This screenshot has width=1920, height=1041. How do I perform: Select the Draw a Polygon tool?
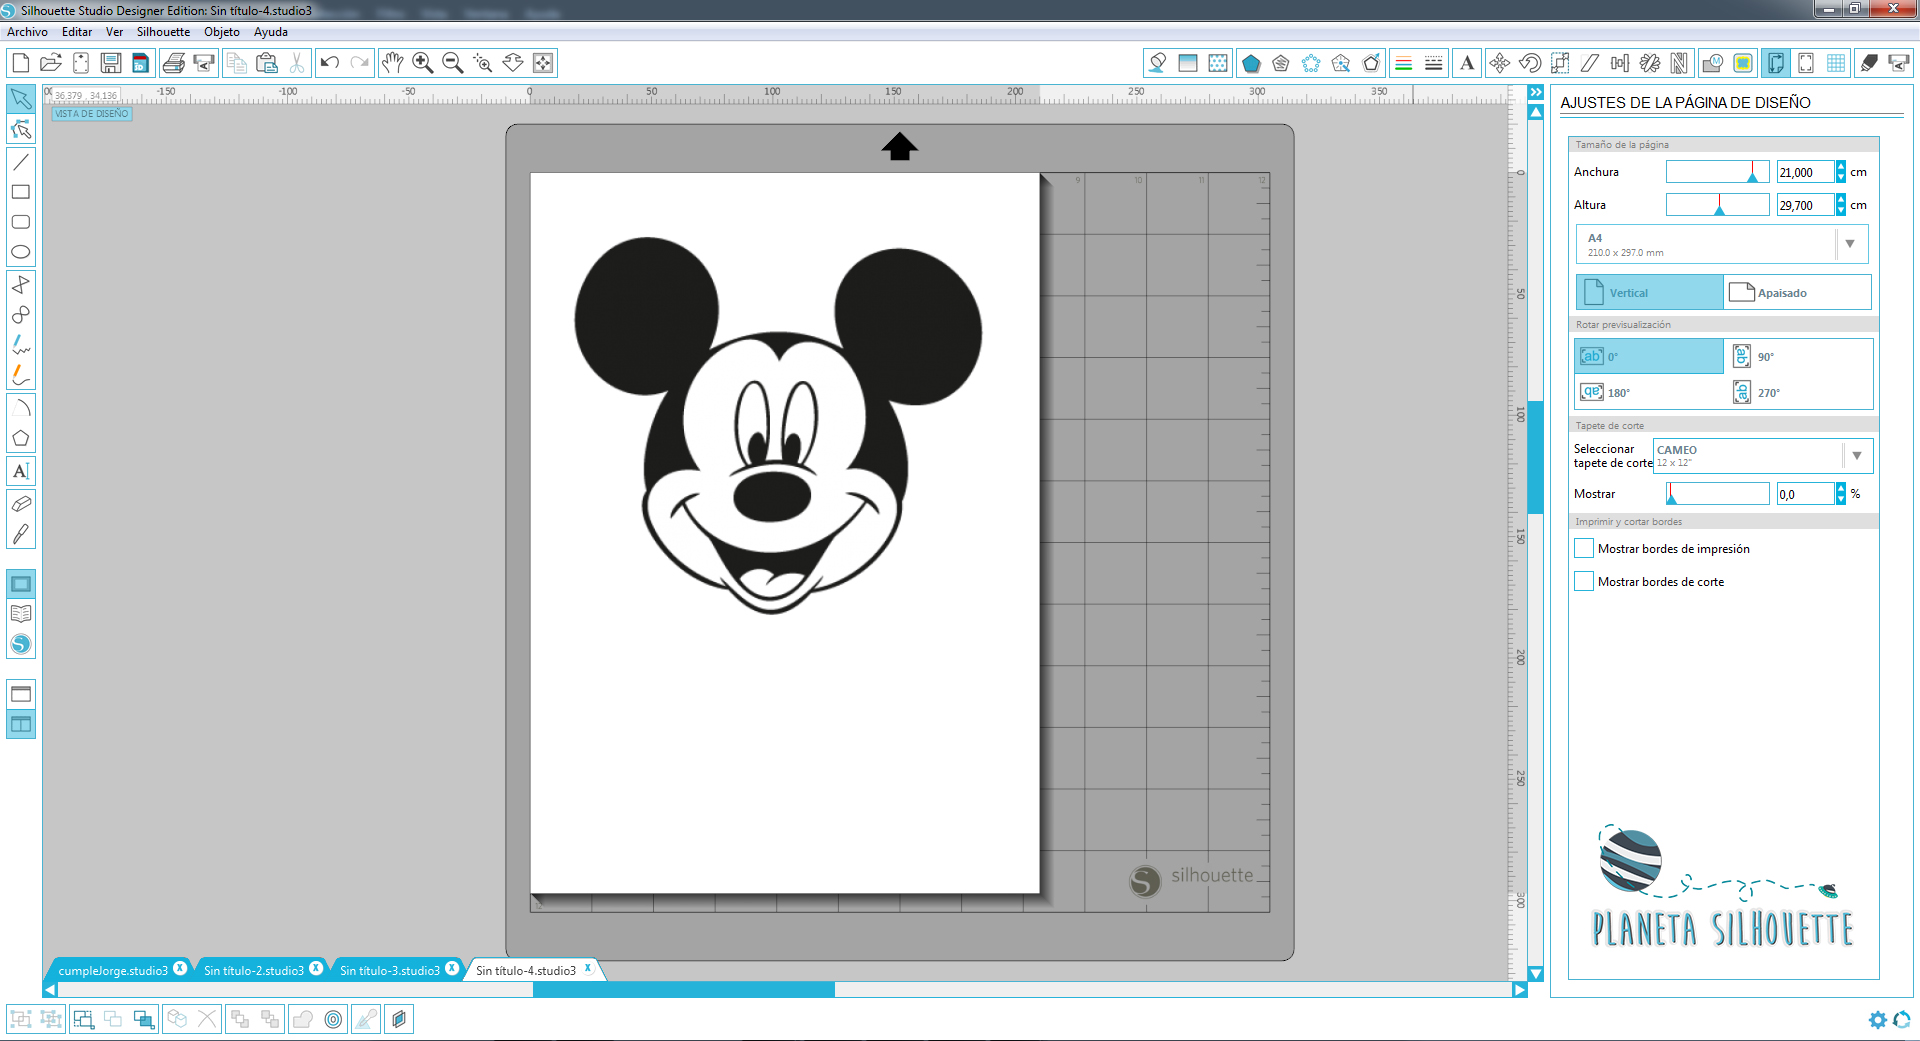click(x=21, y=284)
